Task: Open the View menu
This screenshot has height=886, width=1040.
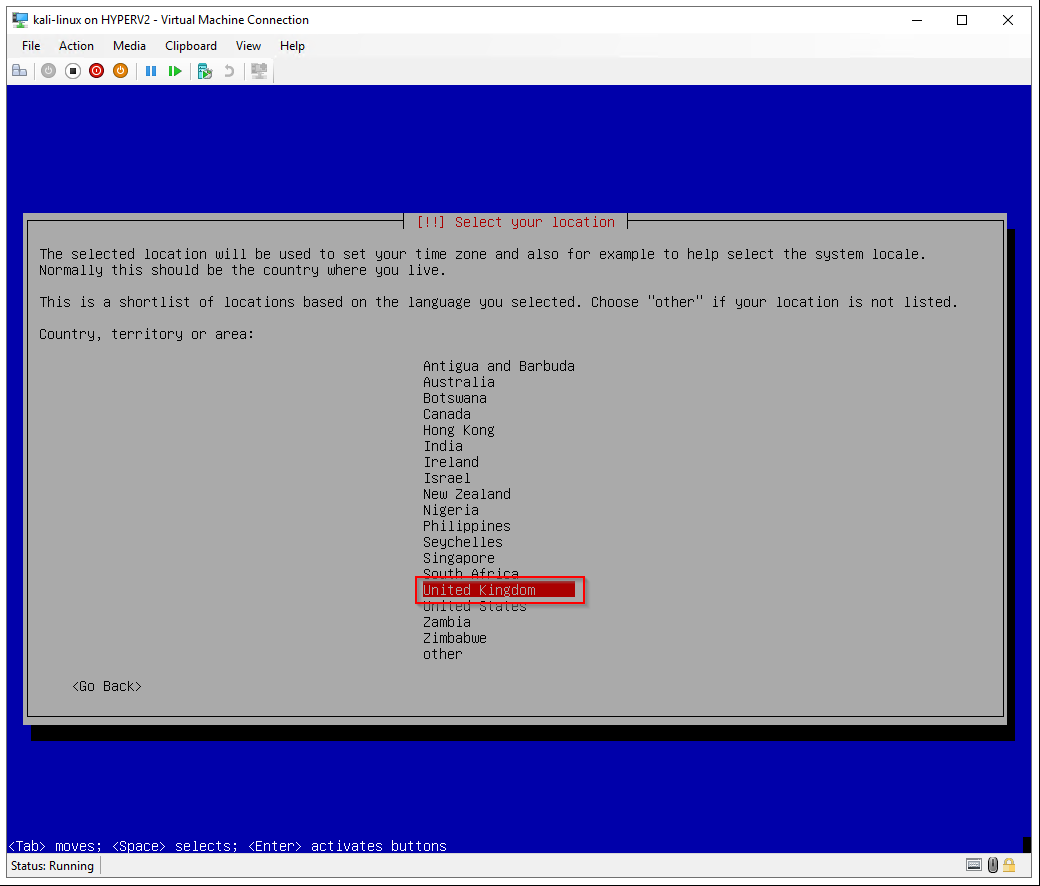Action: 248,46
